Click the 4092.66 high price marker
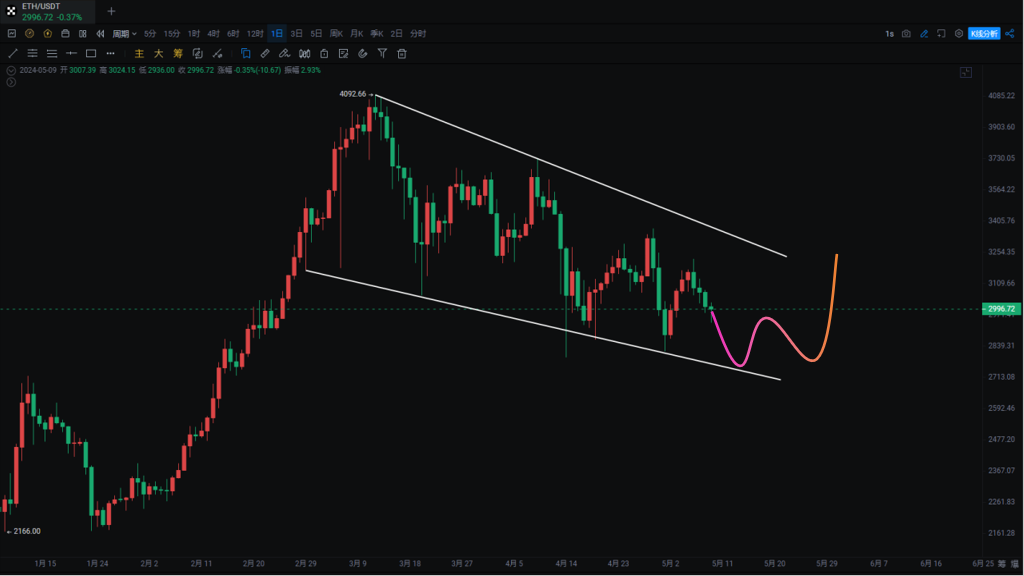Viewport: 1024px width, 576px height. [x=353, y=94]
